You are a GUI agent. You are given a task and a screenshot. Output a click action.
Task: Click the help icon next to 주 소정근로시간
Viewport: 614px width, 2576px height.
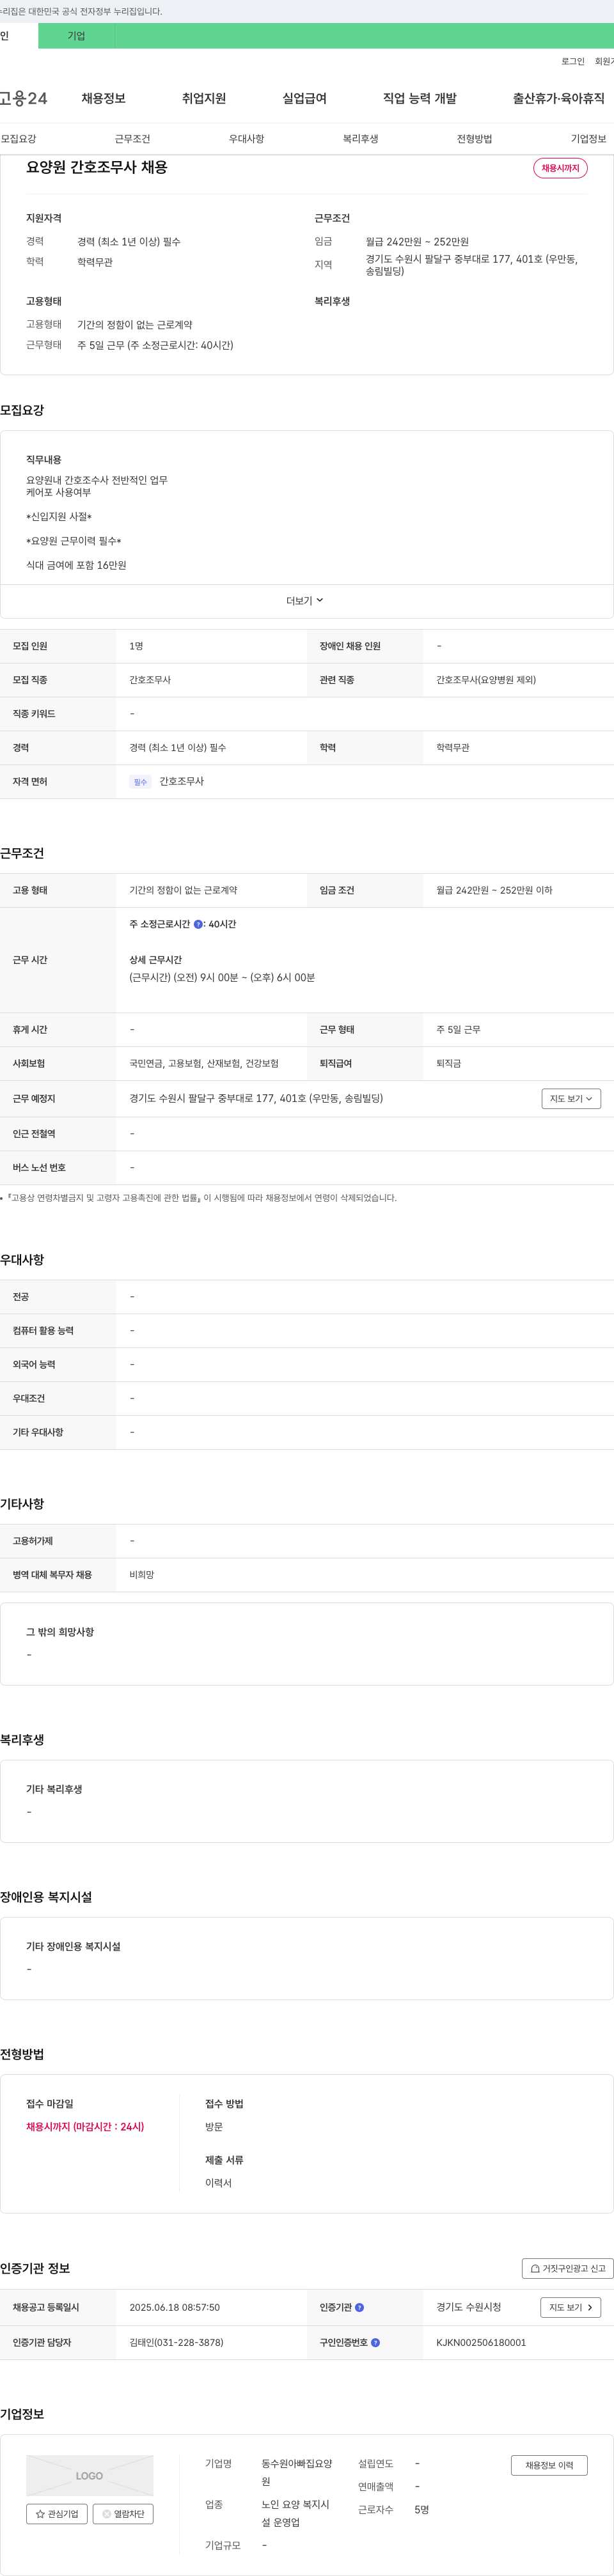point(198,925)
